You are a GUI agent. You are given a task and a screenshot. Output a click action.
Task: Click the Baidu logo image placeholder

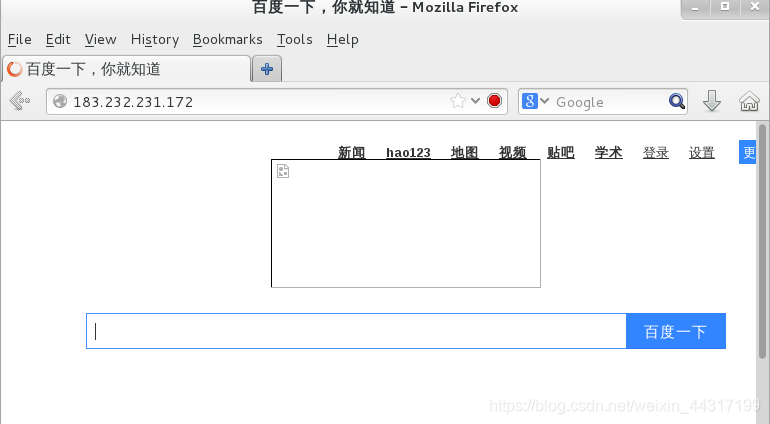coord(406,224)
